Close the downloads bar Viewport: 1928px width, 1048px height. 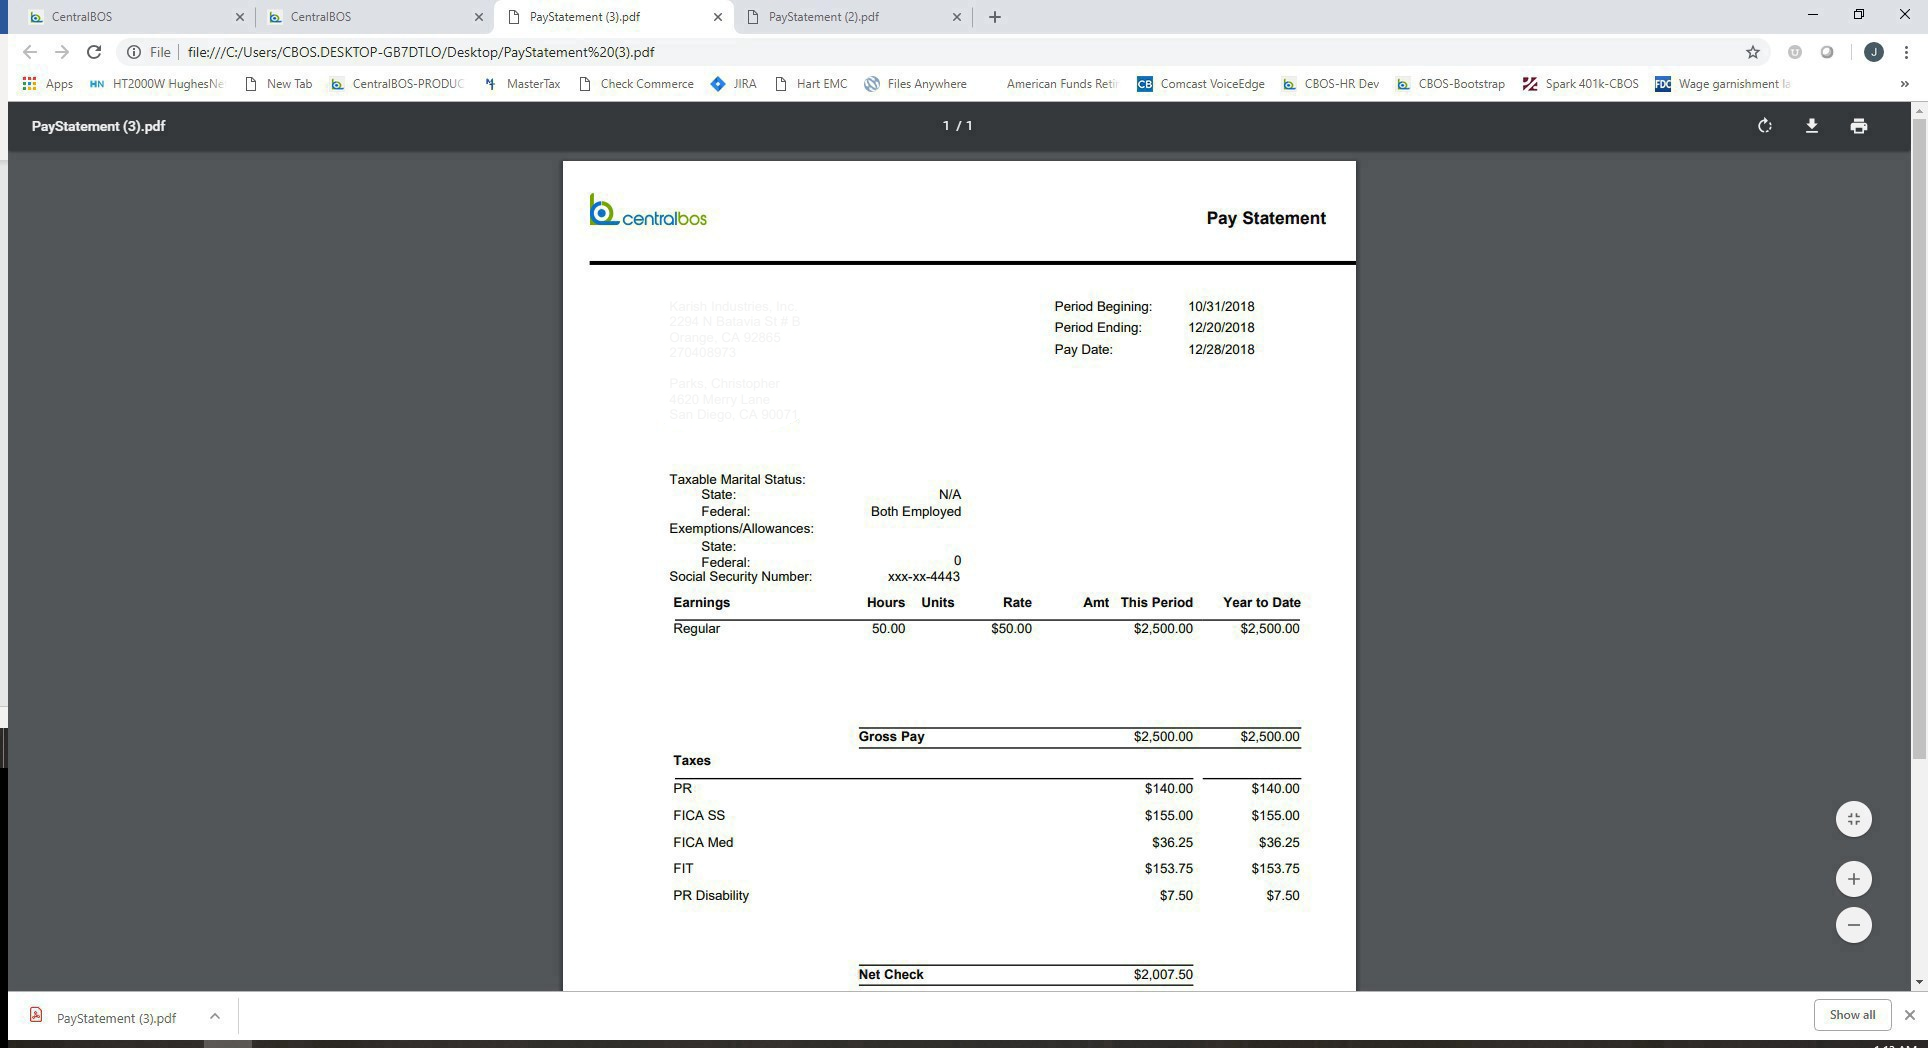[x=1909, y=1015]
